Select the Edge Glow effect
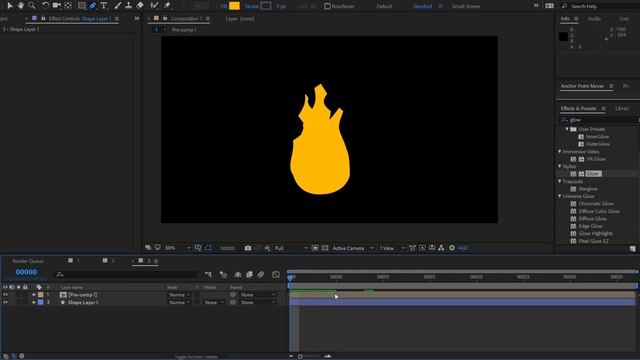Image resolution: width=640 pixels, height=360 pixels. [590, 226]
